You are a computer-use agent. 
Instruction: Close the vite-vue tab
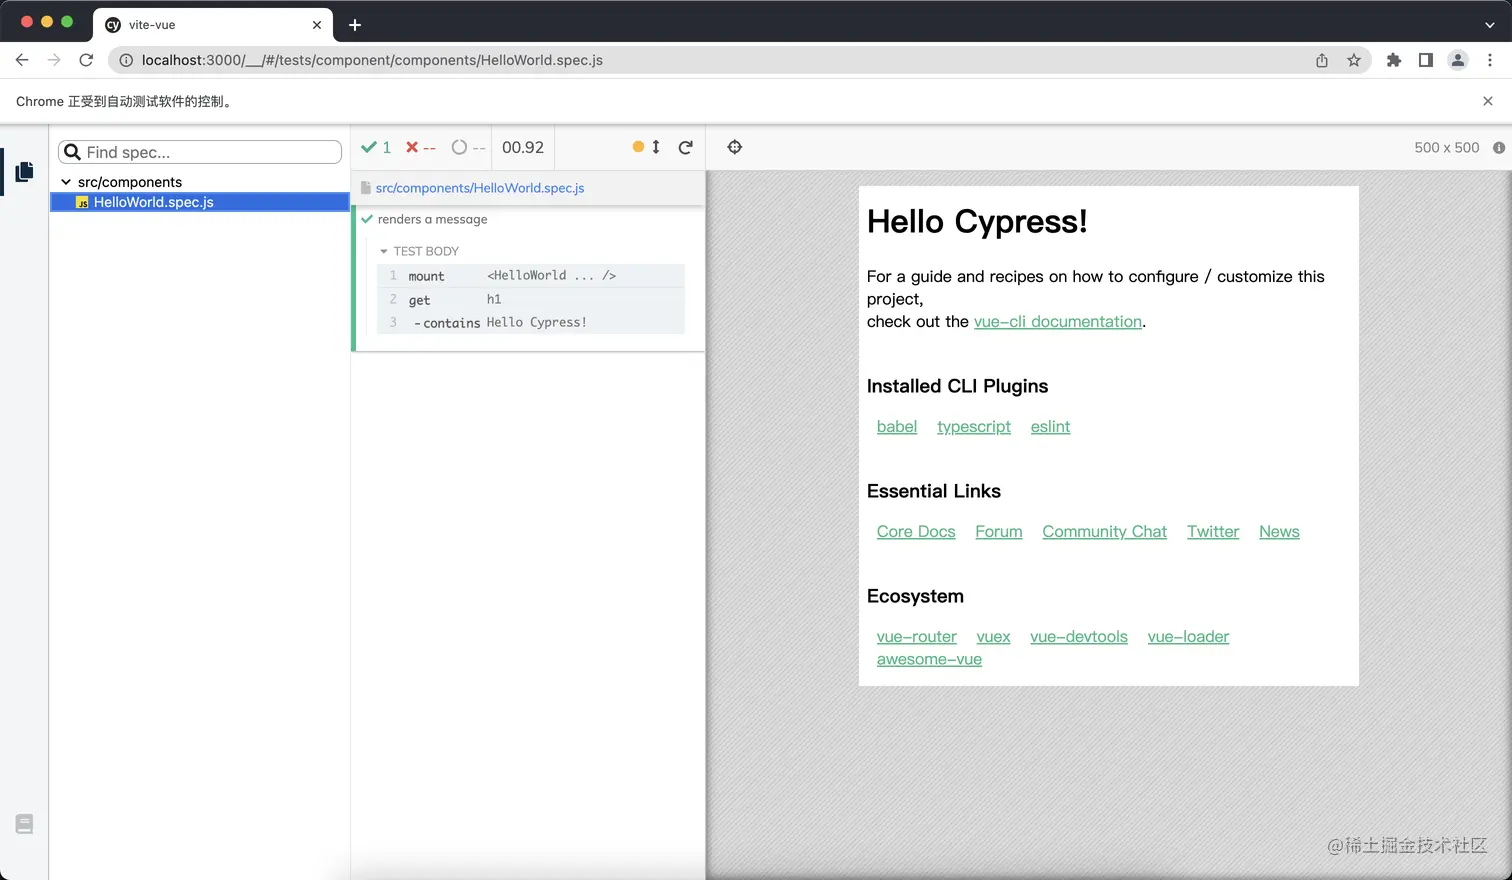tap(317, 25)
